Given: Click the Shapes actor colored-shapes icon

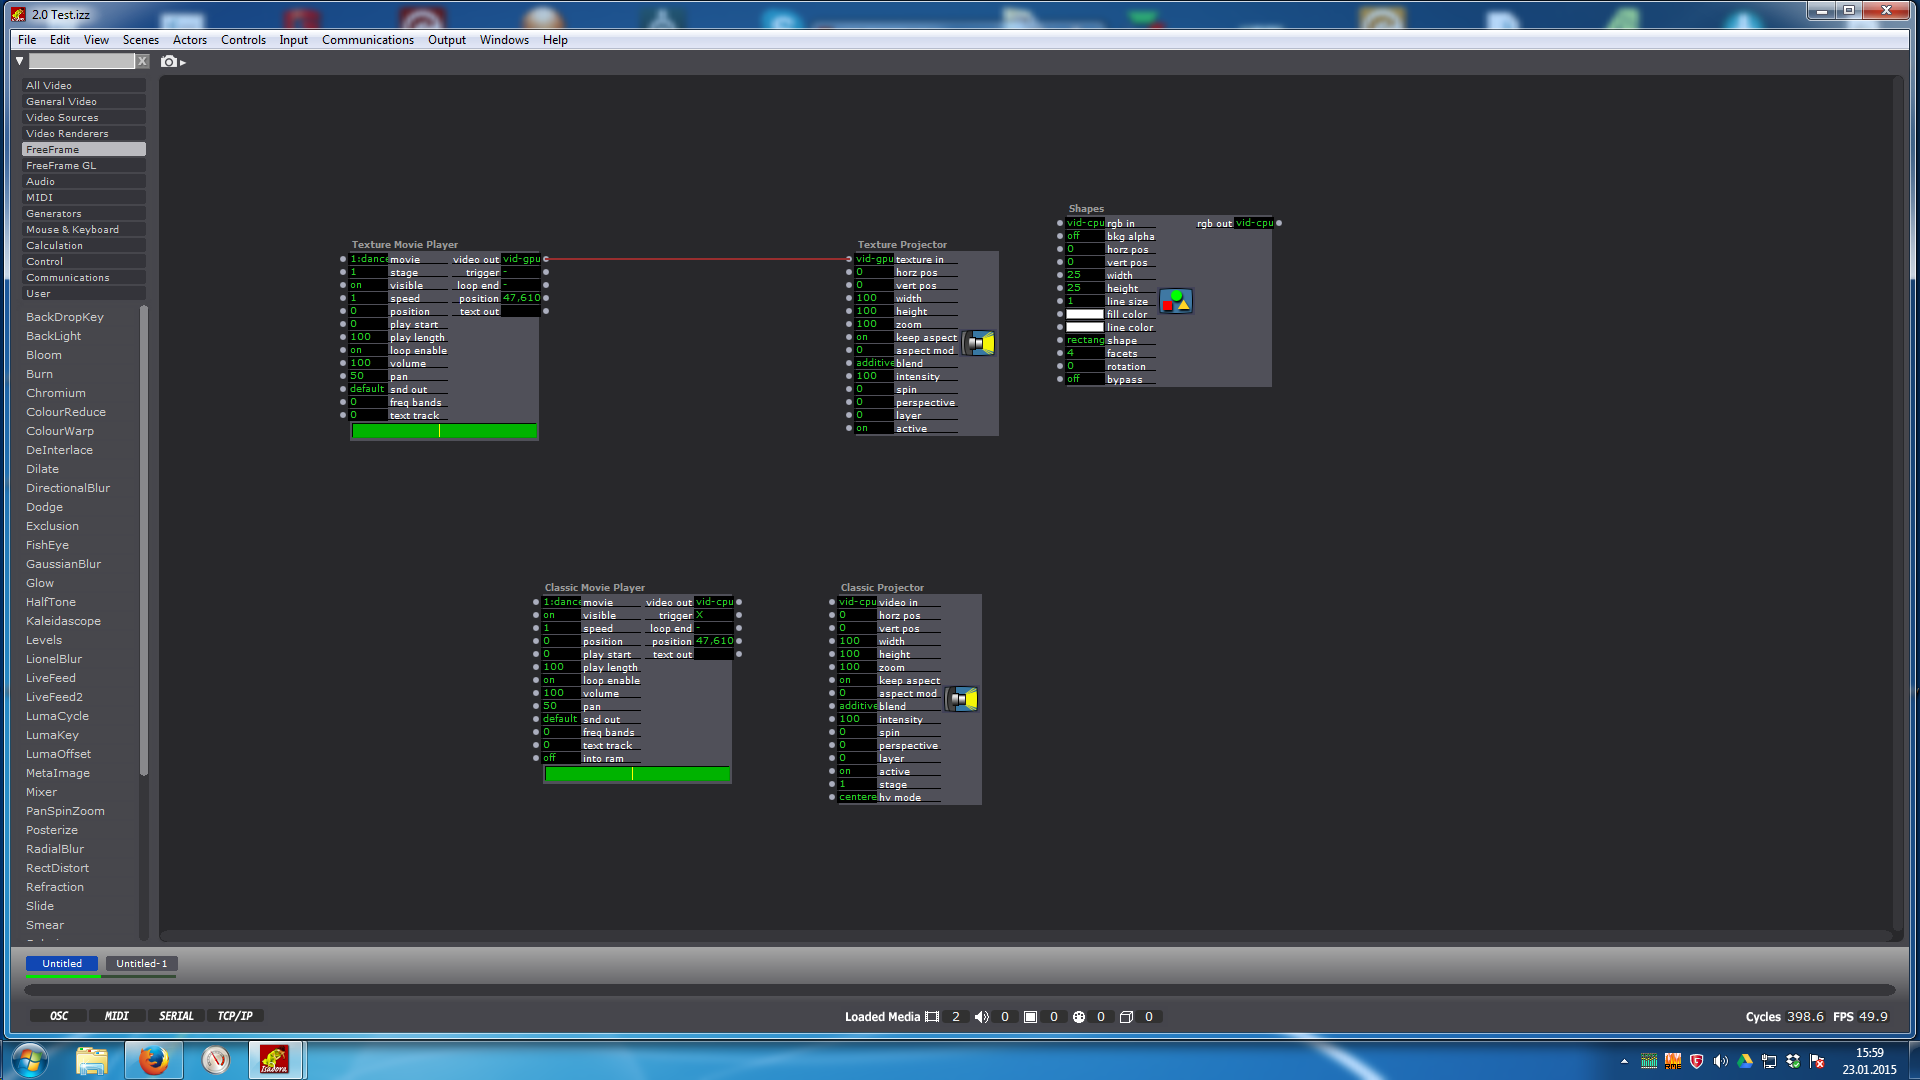Looking at the screenshot, I should 1176,300.
